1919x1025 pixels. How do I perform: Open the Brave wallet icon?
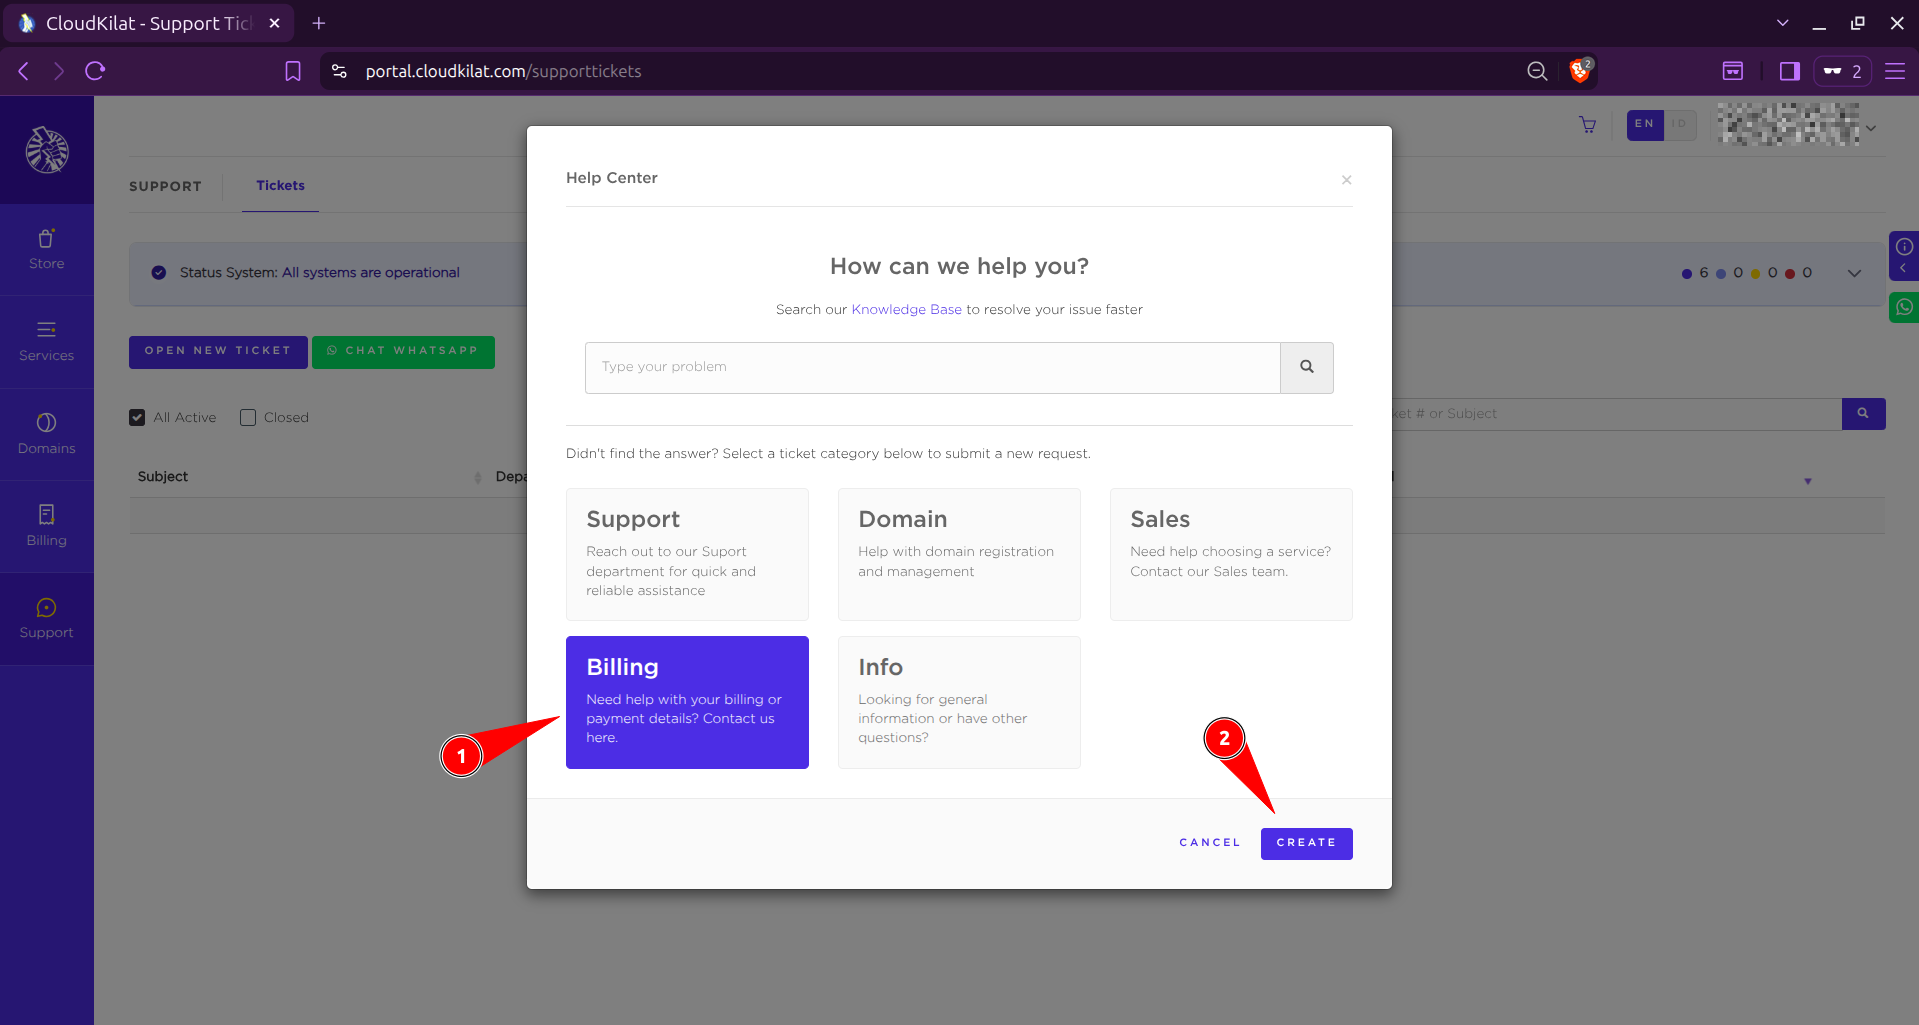point(1733,71)
